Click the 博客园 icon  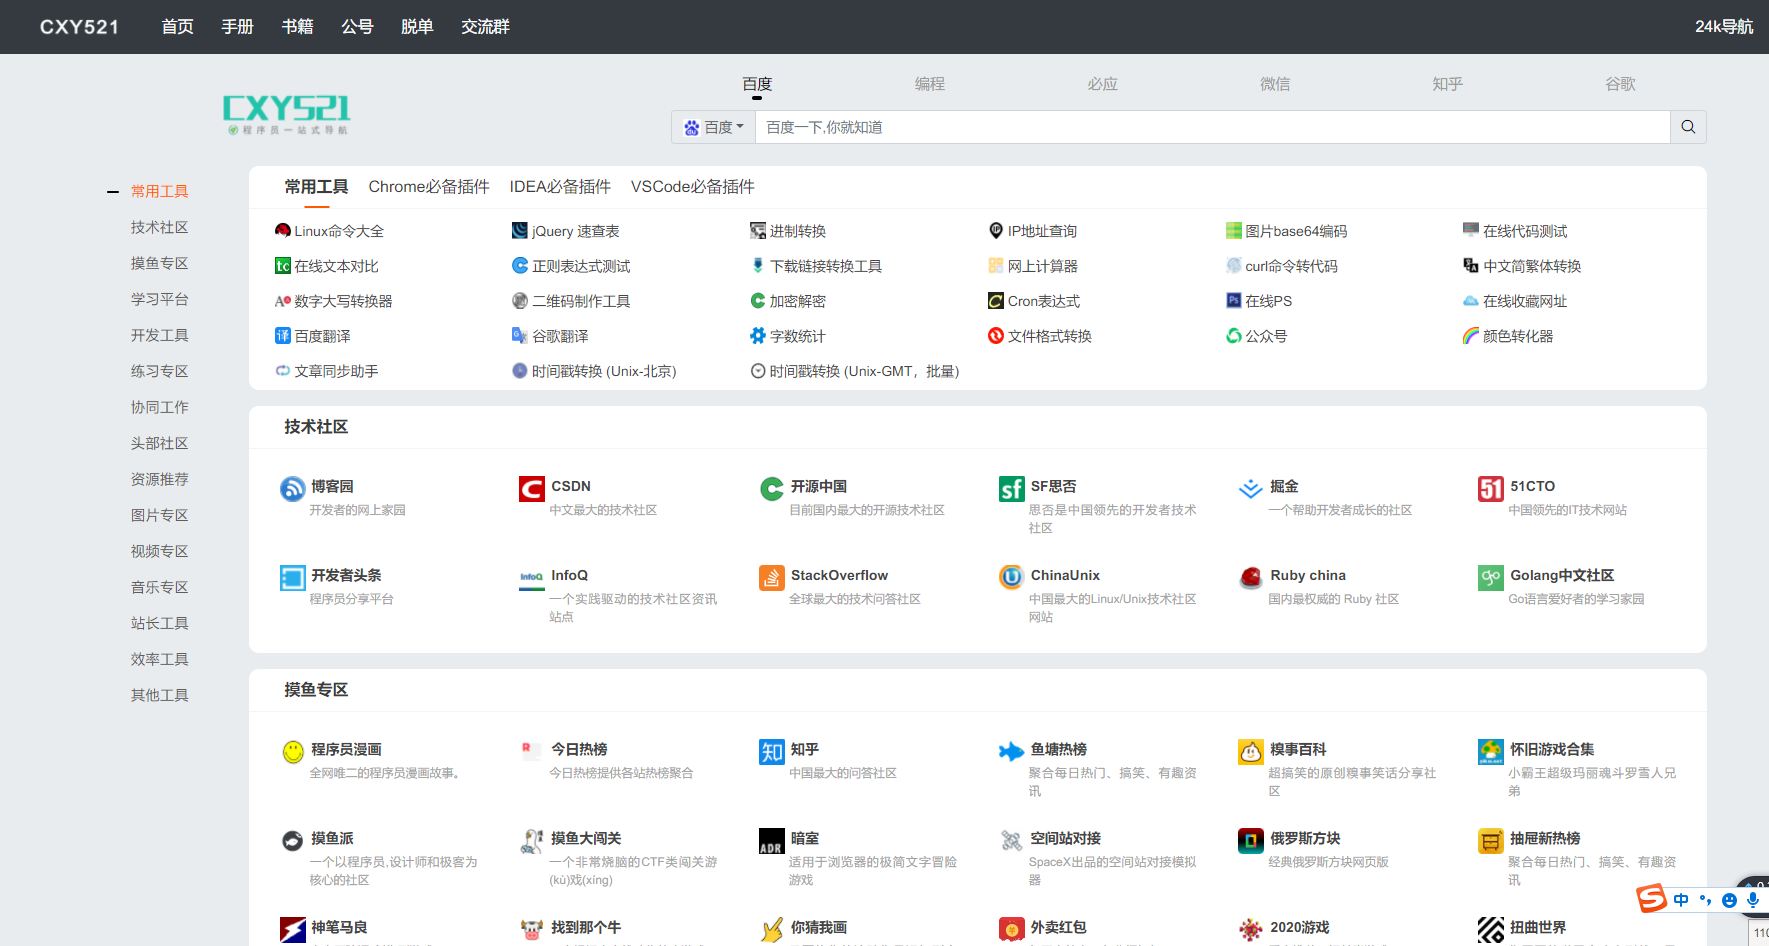292,489
